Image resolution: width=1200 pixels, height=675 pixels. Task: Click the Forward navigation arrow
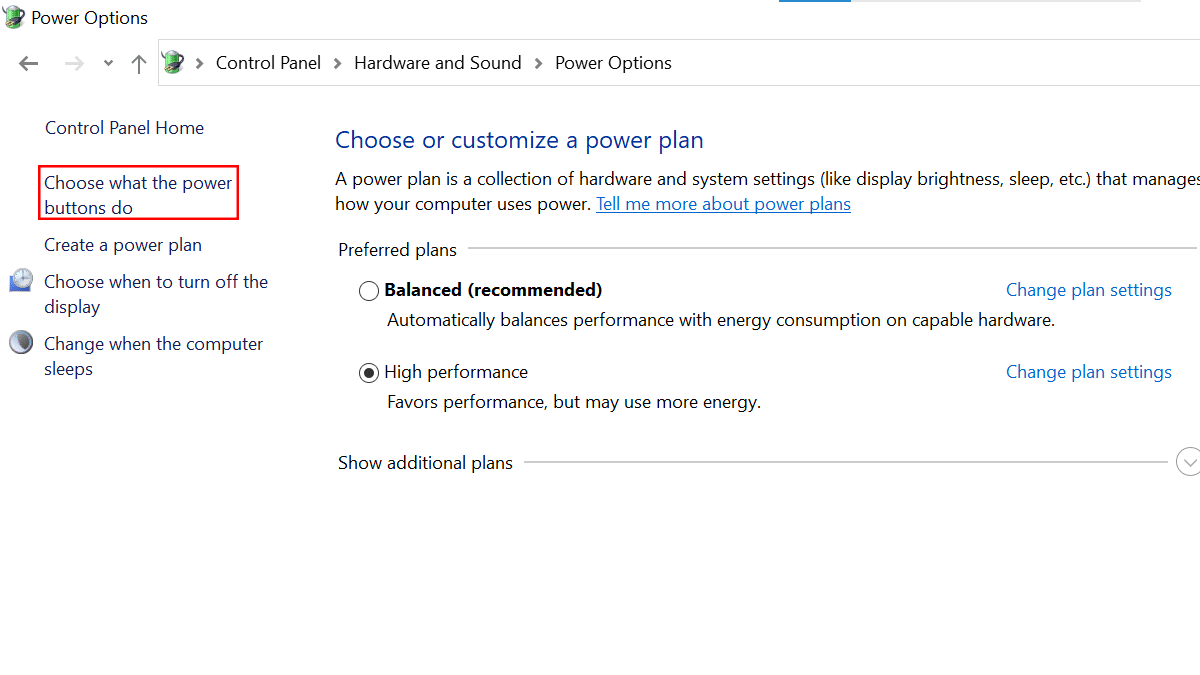tap(74, 63)
